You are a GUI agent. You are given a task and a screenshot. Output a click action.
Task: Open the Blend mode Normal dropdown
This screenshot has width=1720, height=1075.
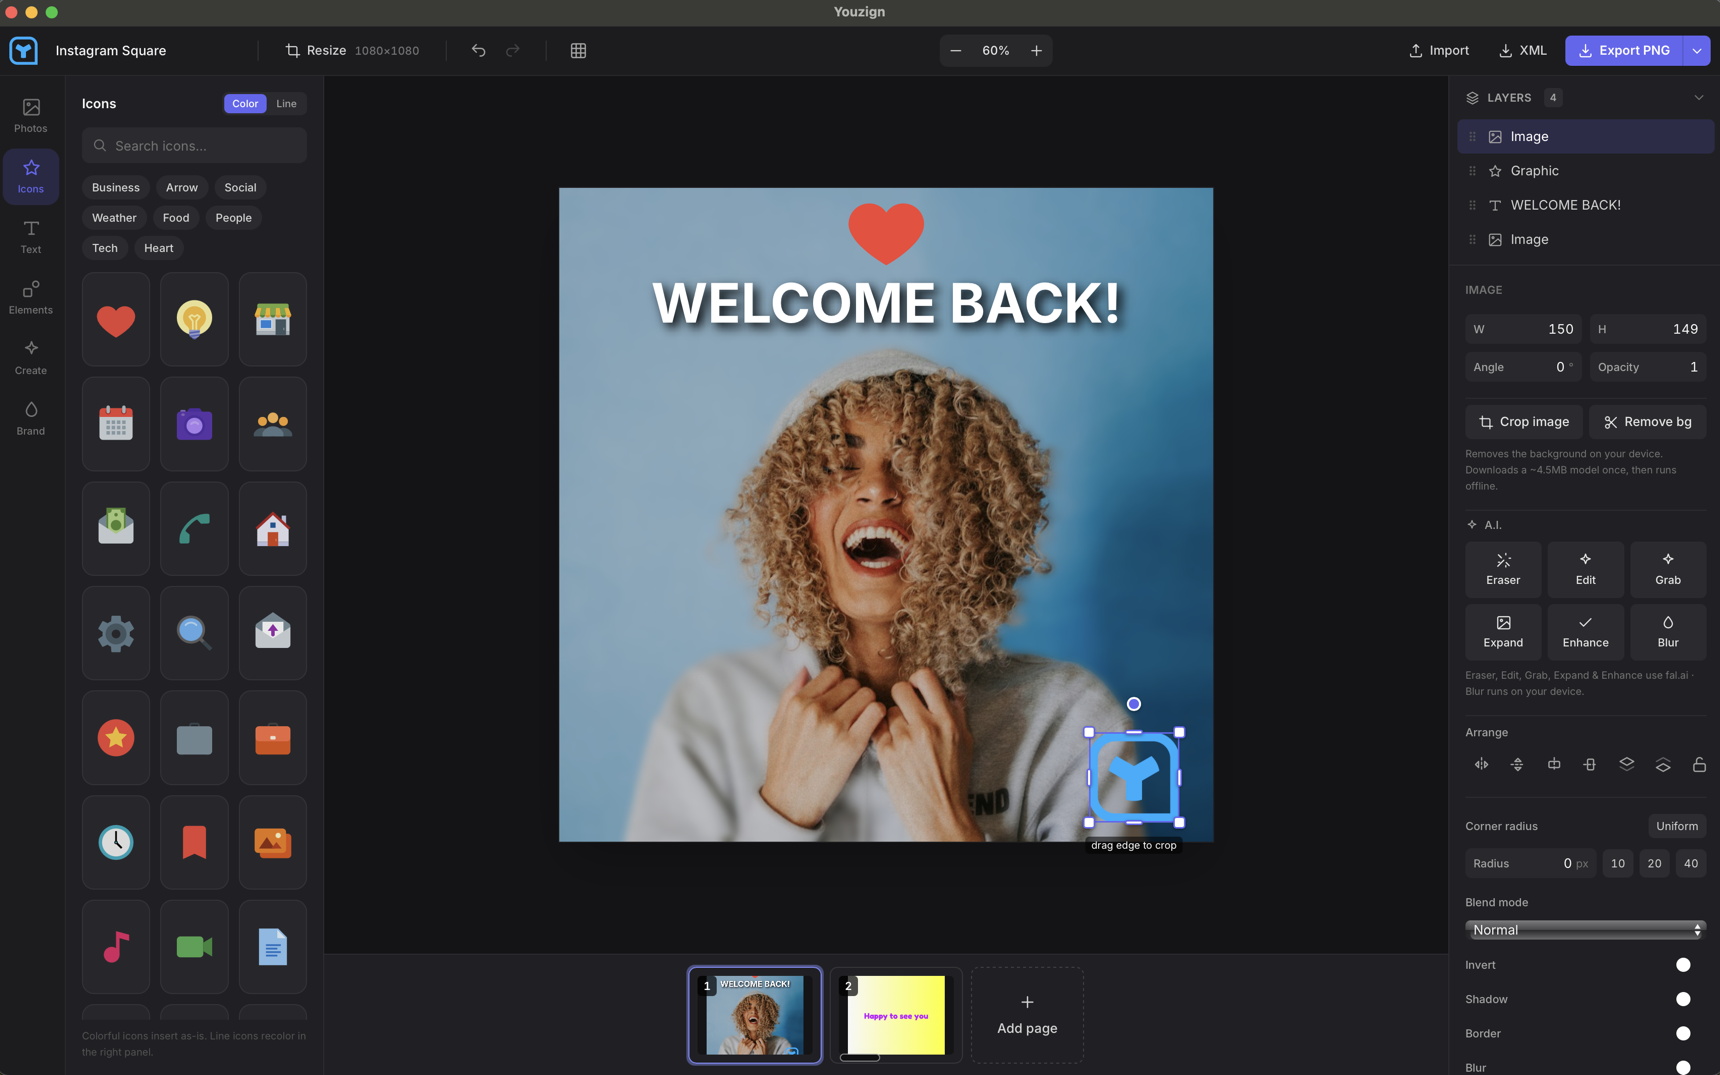[1585, 930]
